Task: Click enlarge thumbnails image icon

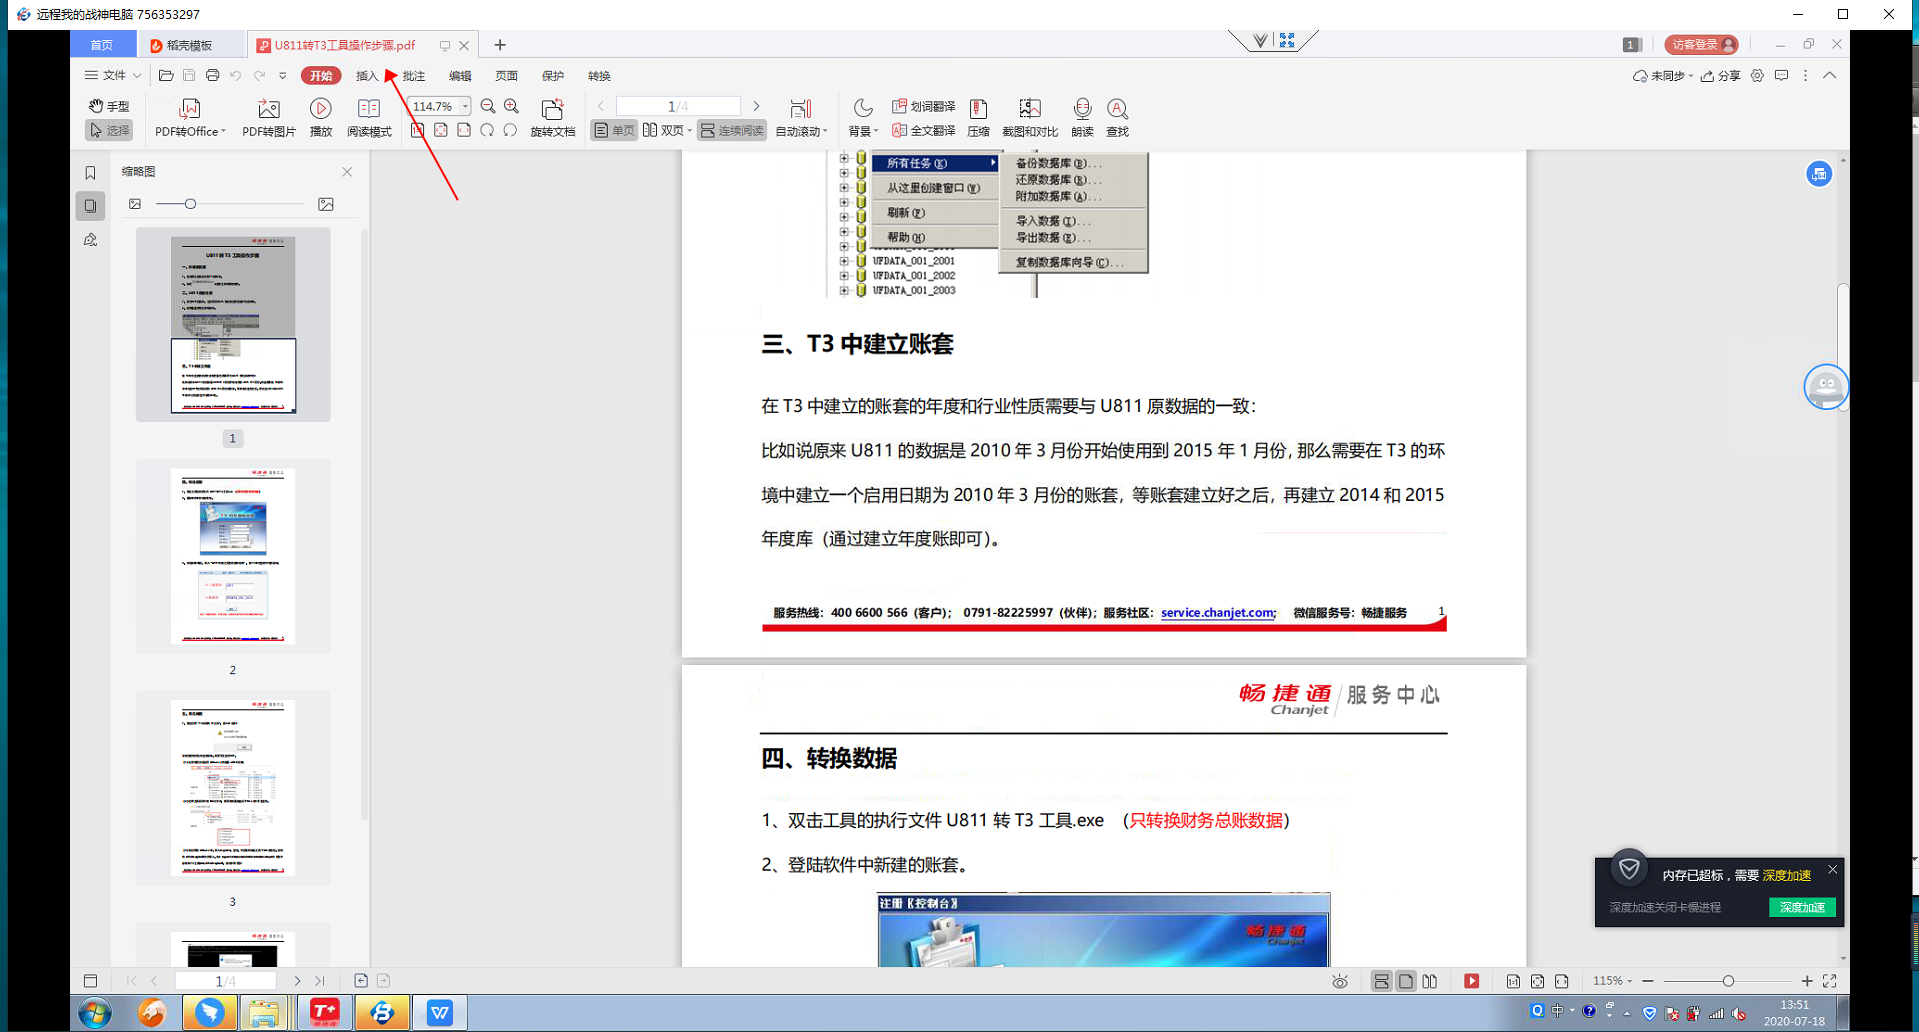Action: 326,204
